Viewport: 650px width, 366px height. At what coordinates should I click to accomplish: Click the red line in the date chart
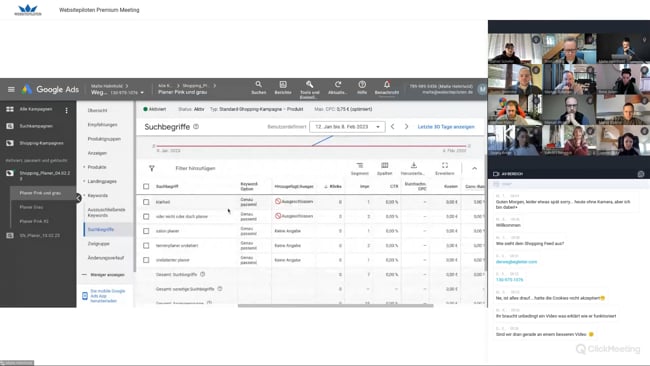click(x=311, y=146)
